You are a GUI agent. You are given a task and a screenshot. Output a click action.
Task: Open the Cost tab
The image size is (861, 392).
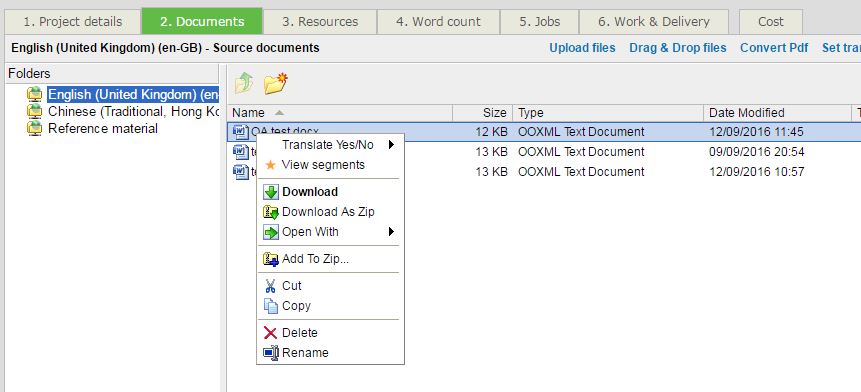(771, 21)
